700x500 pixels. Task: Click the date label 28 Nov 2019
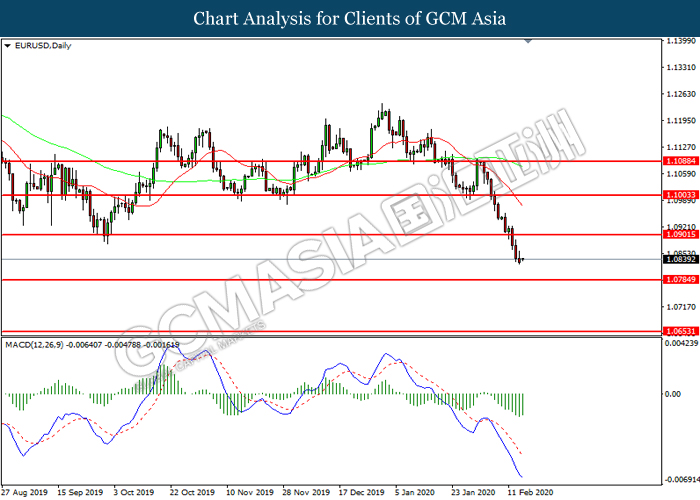pos(306,492)
